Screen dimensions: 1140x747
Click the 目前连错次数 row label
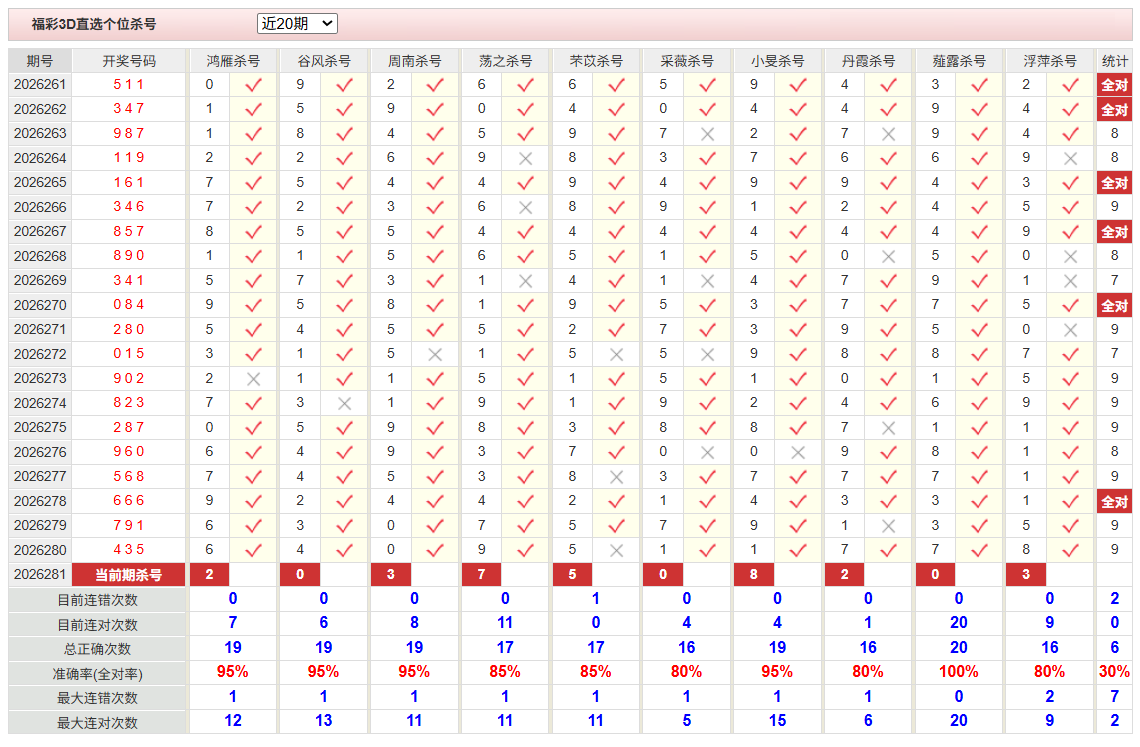coord(97,600)
